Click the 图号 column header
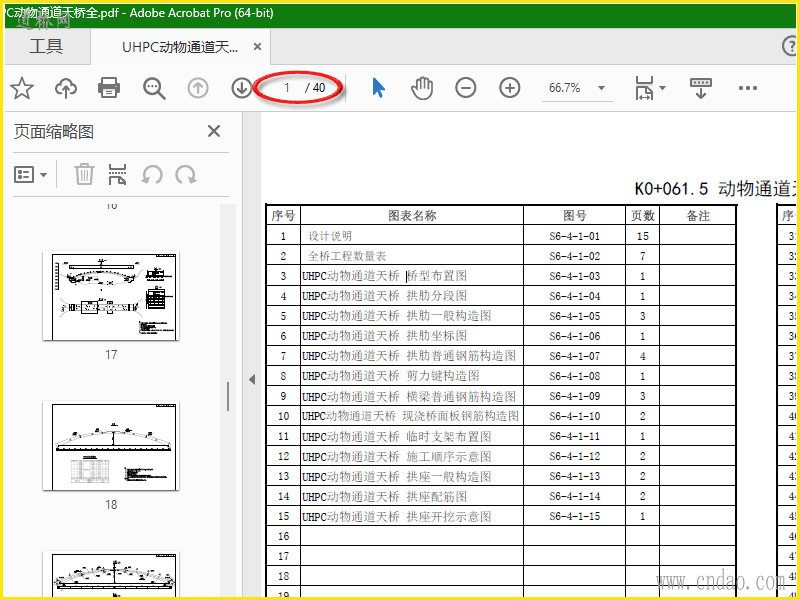This screenshot has width=800, height=600. point(574,215)
